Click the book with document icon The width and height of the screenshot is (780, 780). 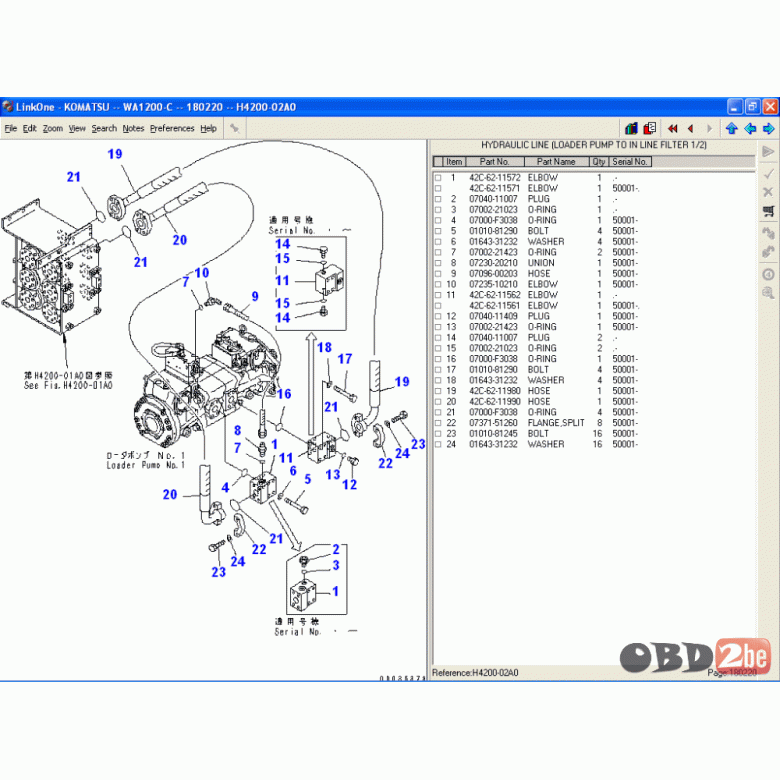coord(650,128)
